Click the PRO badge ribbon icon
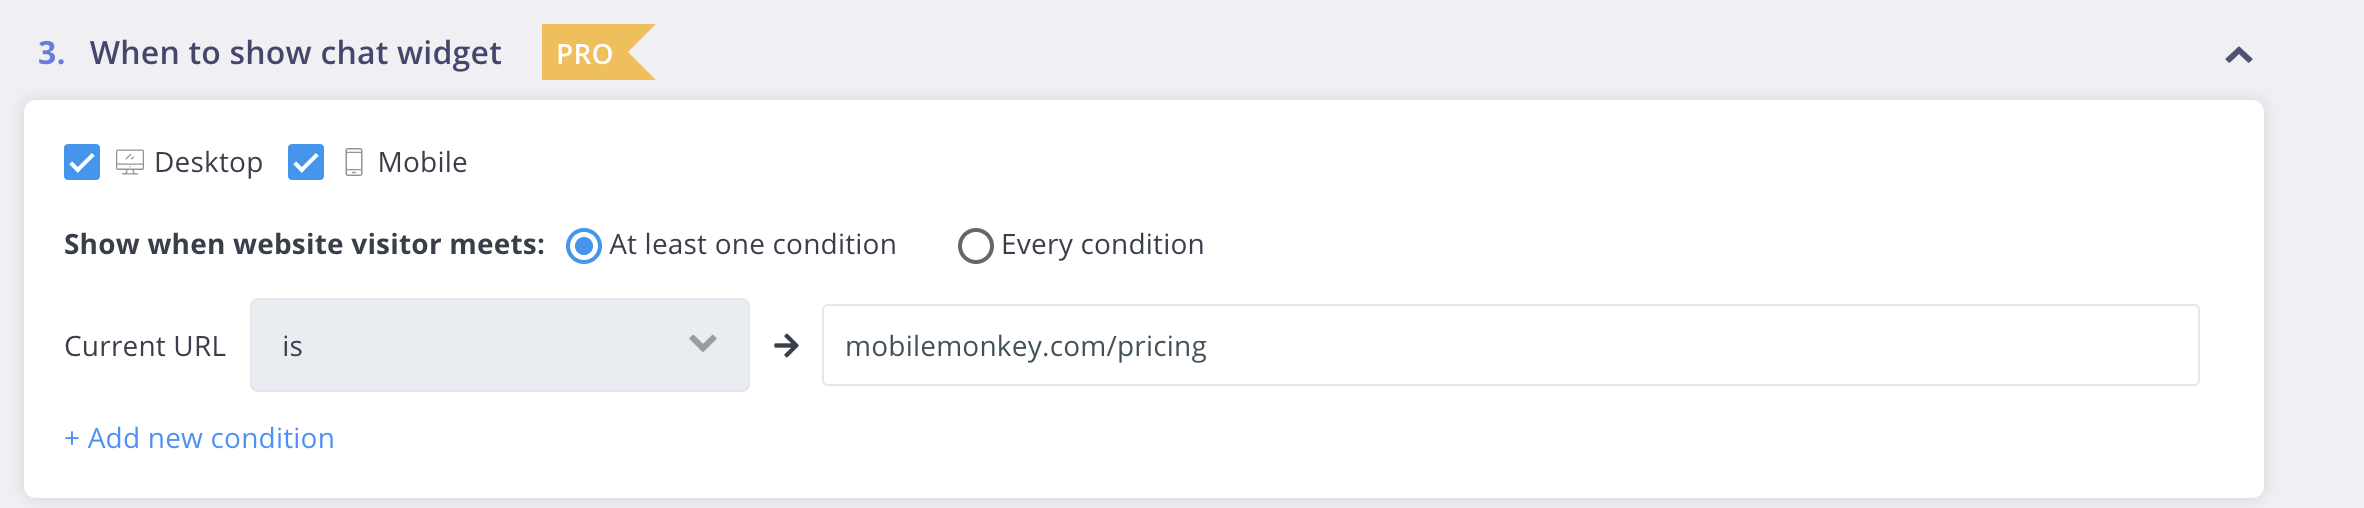Image resolution: width=2364 pixels, height=508 pixels. 597,52
